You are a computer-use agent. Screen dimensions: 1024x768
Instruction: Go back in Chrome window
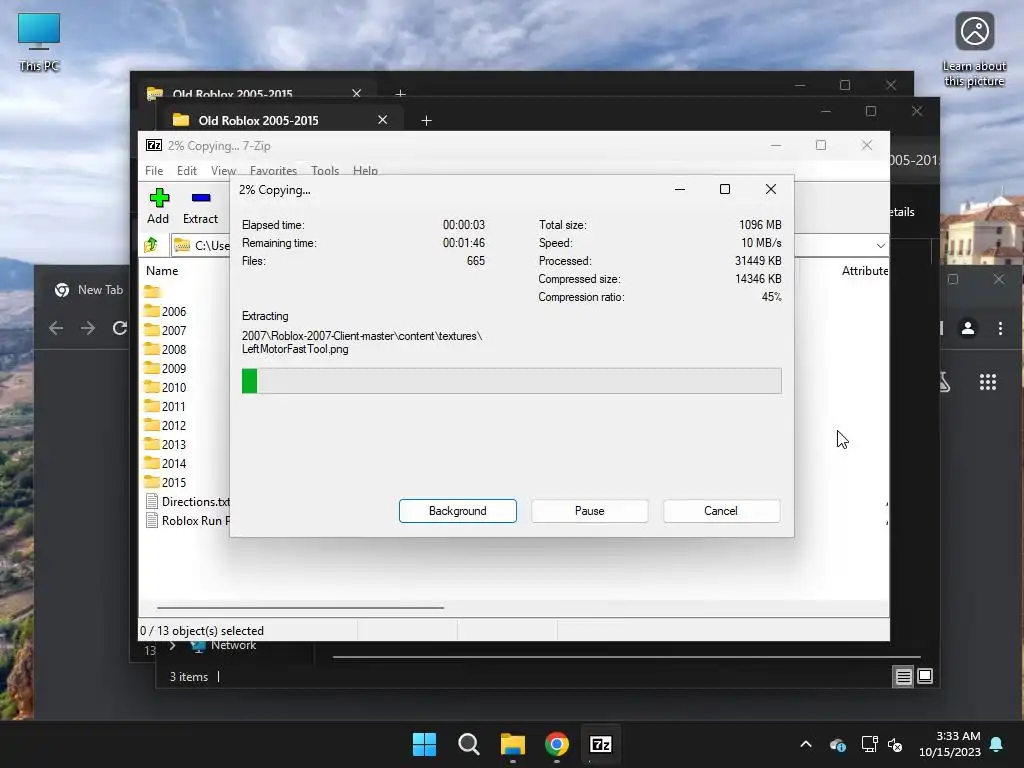[x=56, y=328]
